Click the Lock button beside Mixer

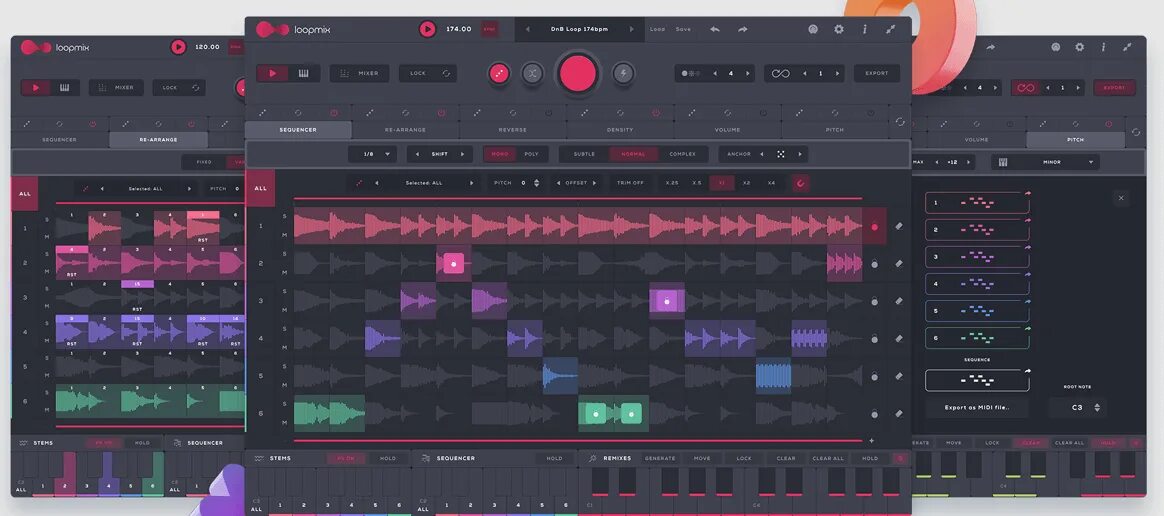[x=428, y=74]
